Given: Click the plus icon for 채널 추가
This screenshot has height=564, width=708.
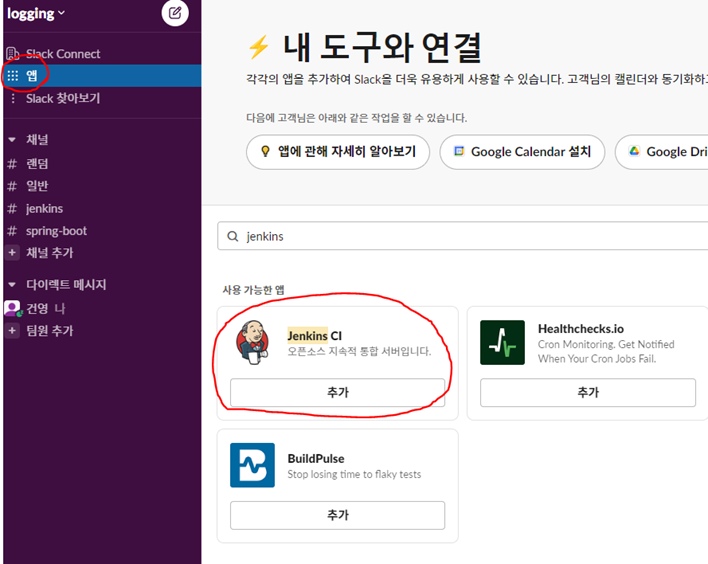Looking at the screenshot, I should [12, 252].
